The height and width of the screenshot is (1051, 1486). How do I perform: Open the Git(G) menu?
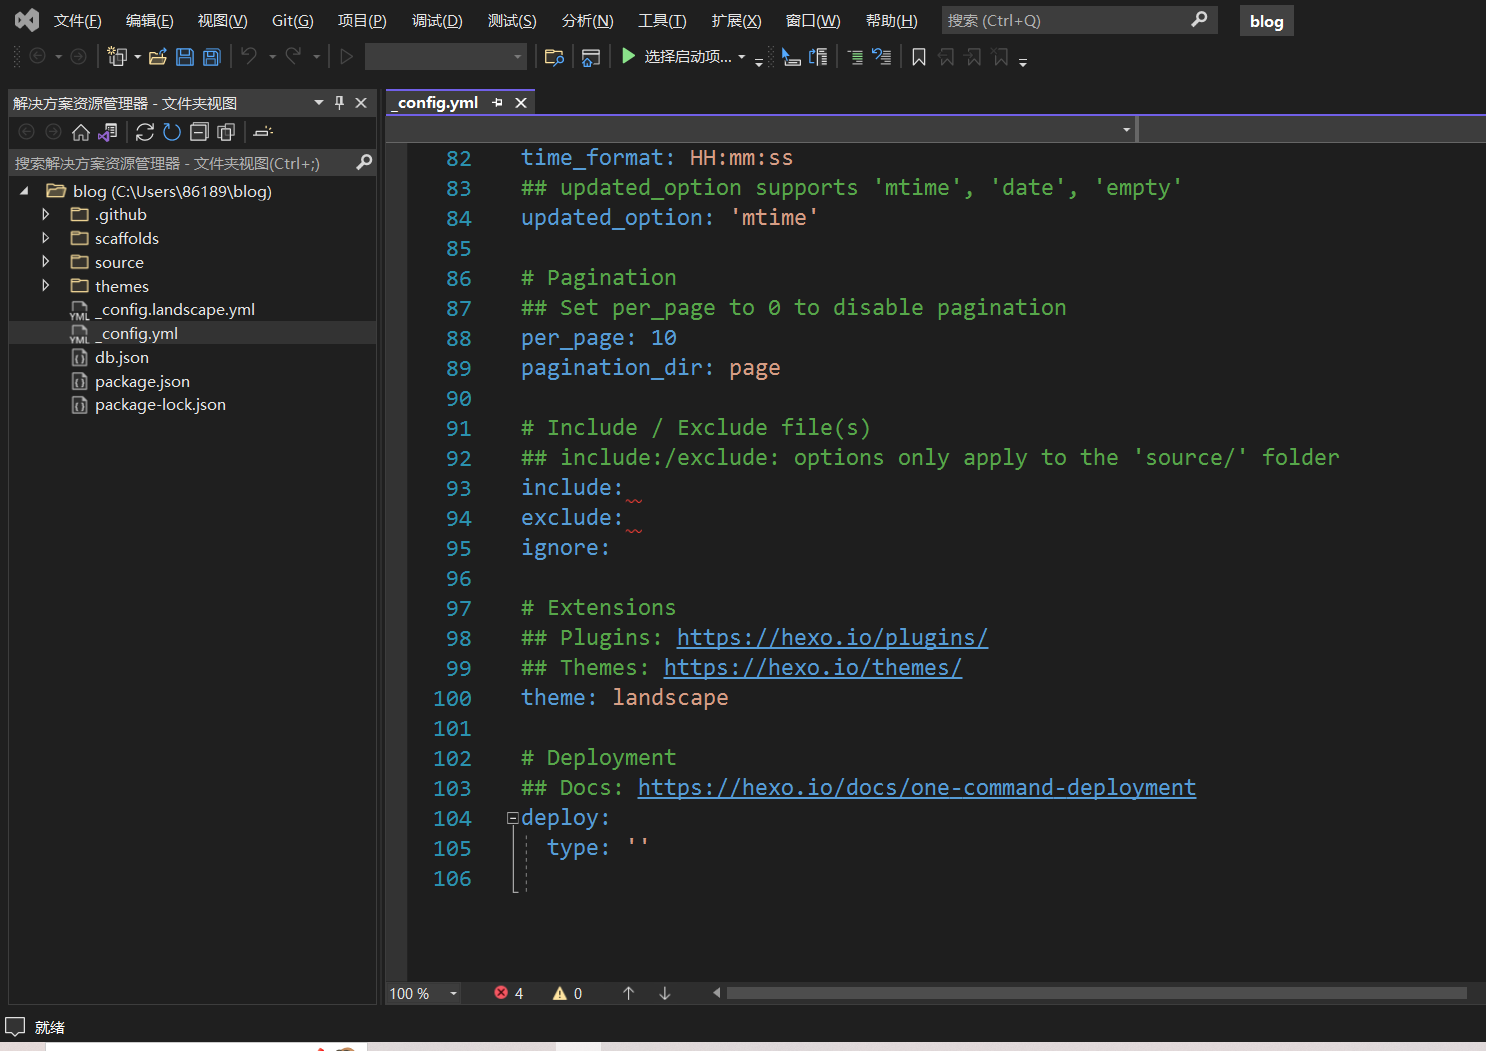click(292, 21)
